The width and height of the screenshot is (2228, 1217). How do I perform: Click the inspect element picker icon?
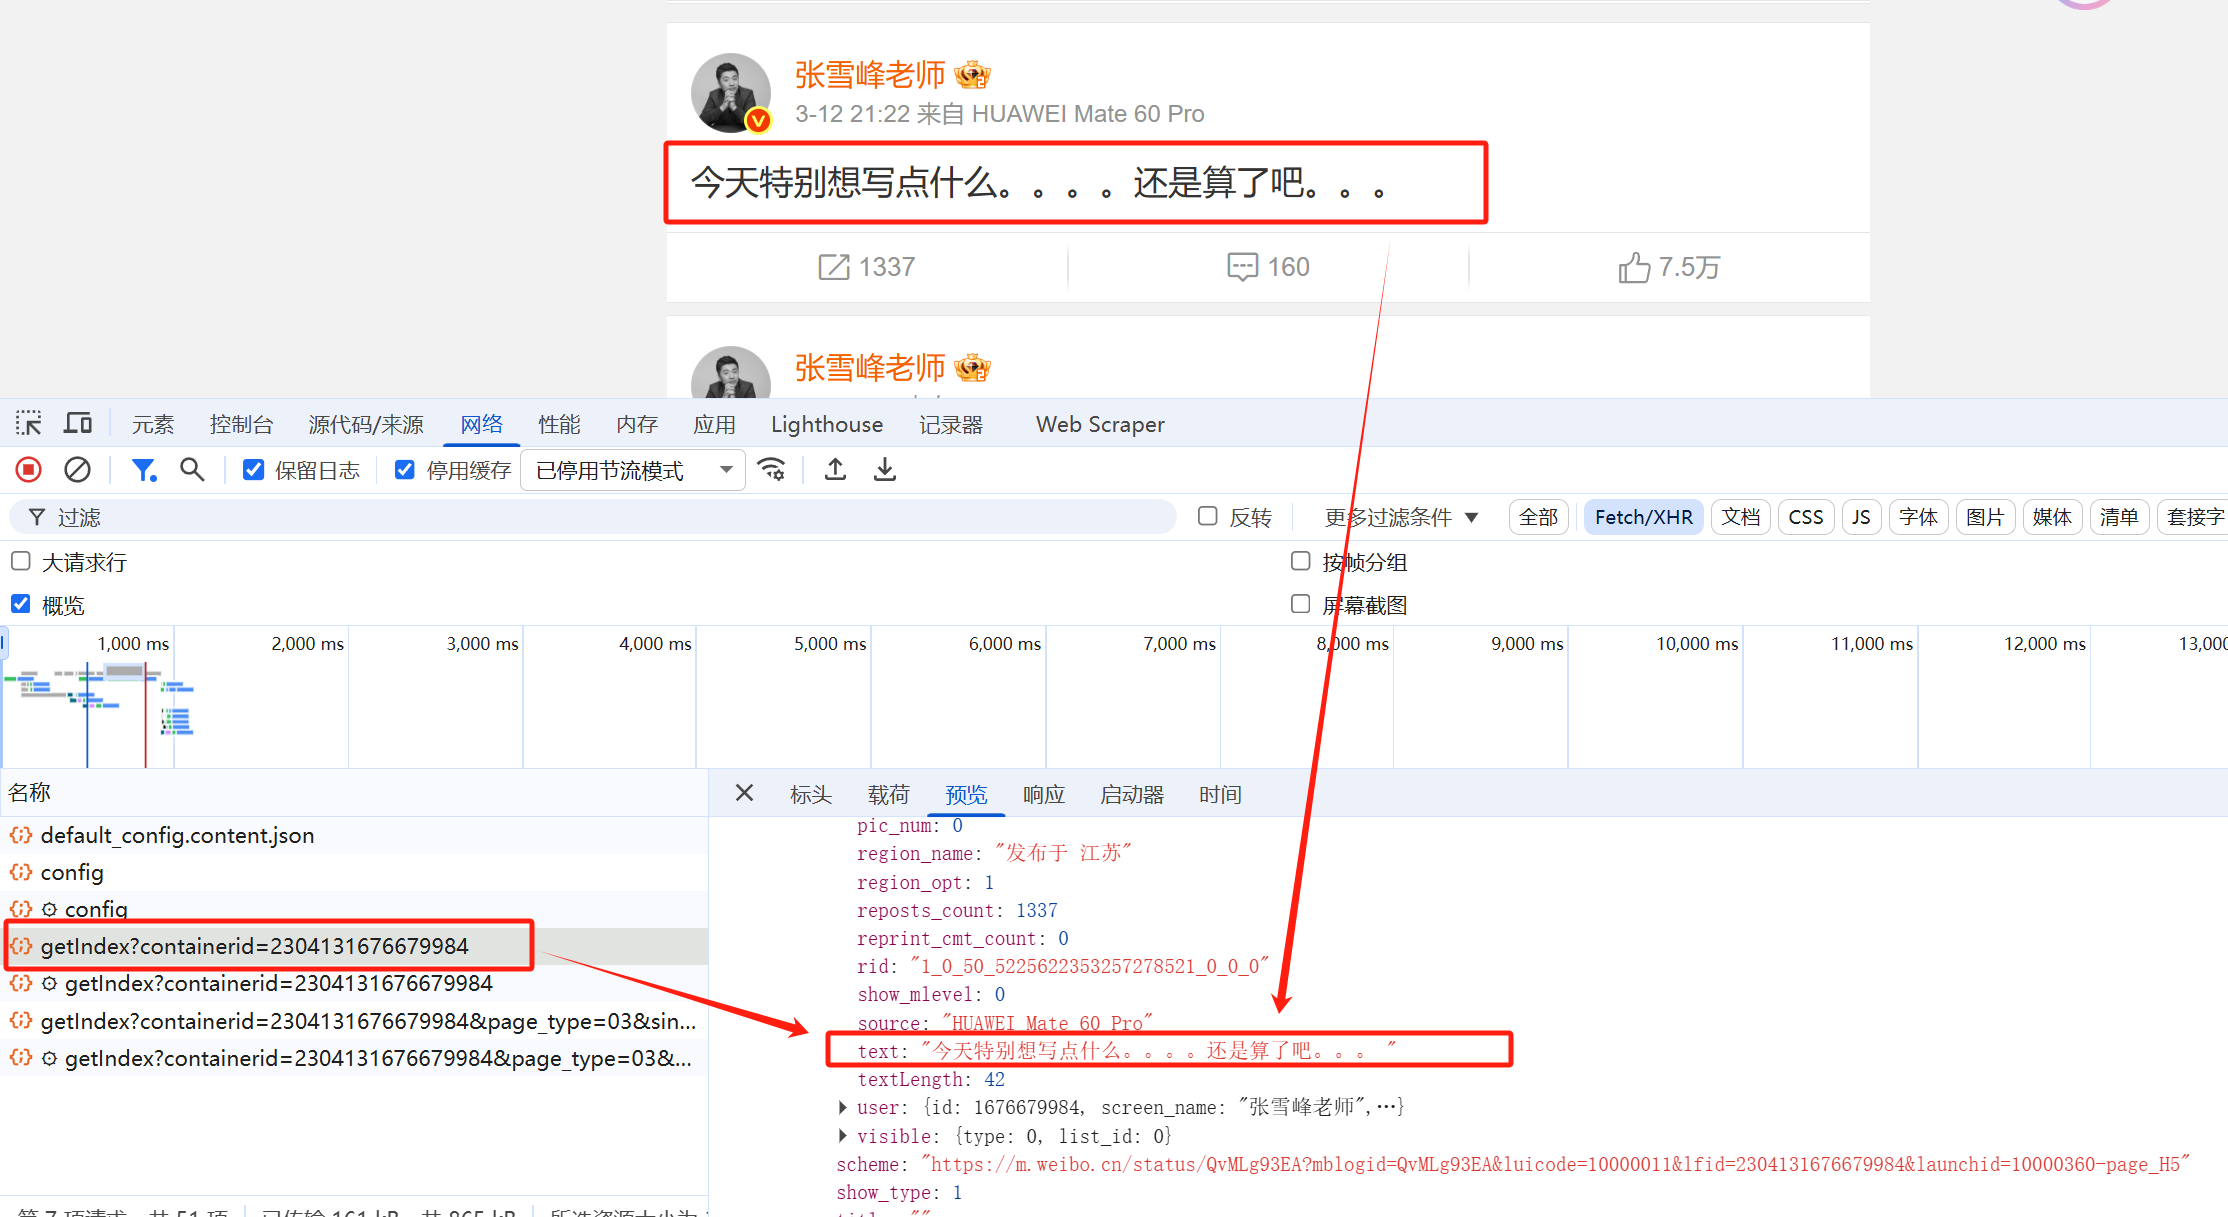pyautogui.click(x=29, y=423)
